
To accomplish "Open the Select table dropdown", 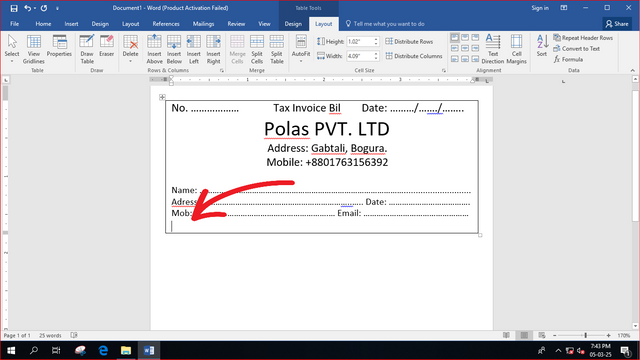I will [12, 49].
